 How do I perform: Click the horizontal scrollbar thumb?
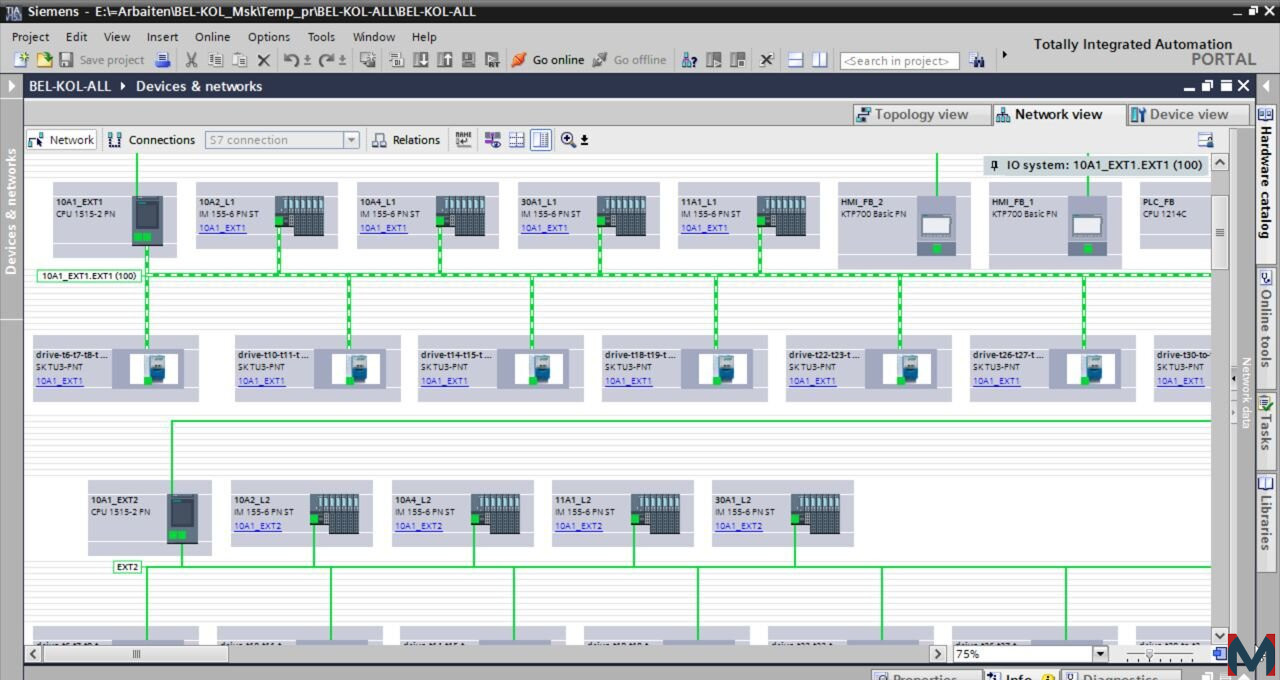point(137,654)
